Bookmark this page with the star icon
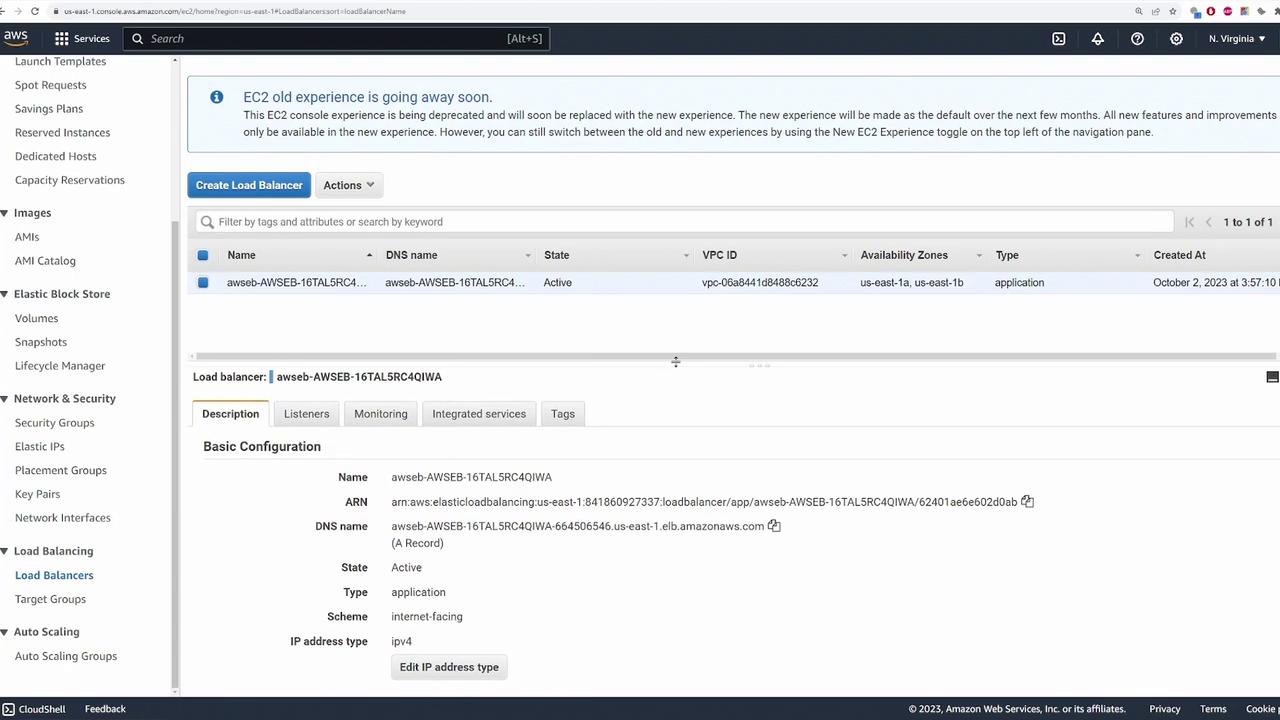1280x720 pixels. 1173,11
